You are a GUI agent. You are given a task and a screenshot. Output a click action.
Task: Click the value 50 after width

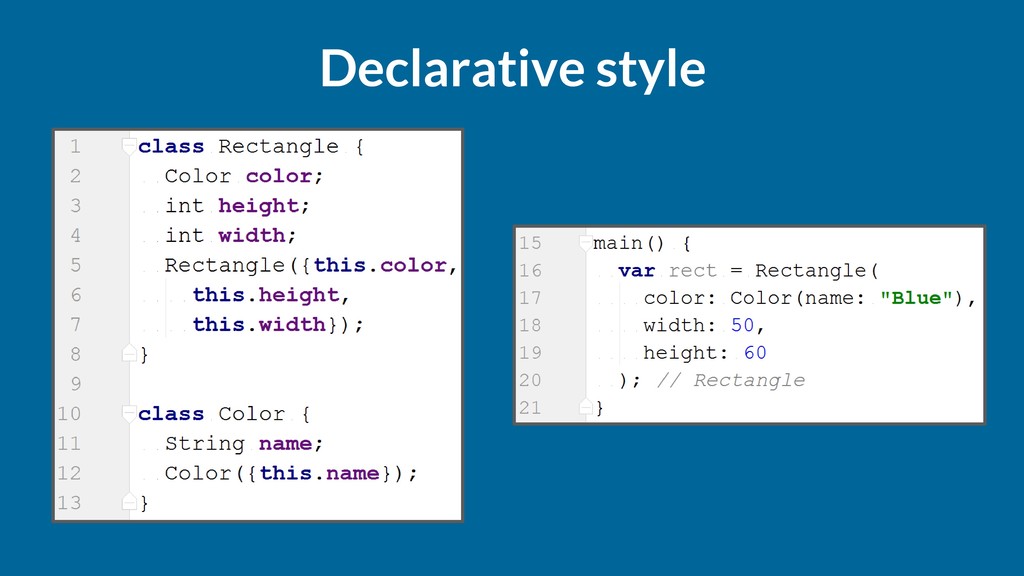pos(743,325)
